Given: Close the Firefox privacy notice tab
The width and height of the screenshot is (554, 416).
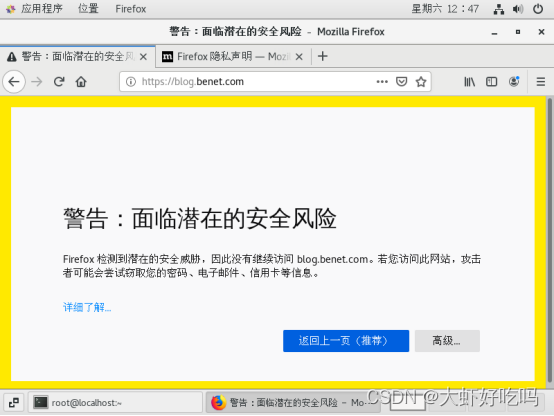Looking at the screenshot, I should coord(299,57).
